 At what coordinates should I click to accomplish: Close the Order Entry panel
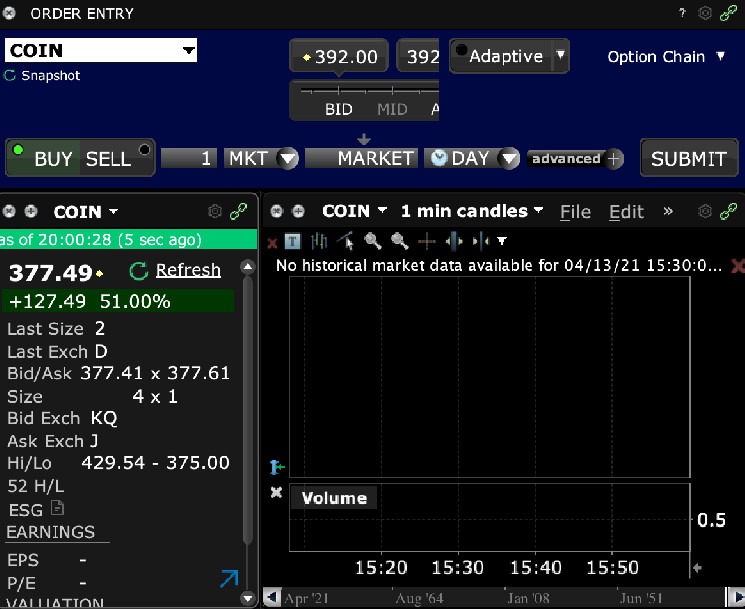coord(9,13)
